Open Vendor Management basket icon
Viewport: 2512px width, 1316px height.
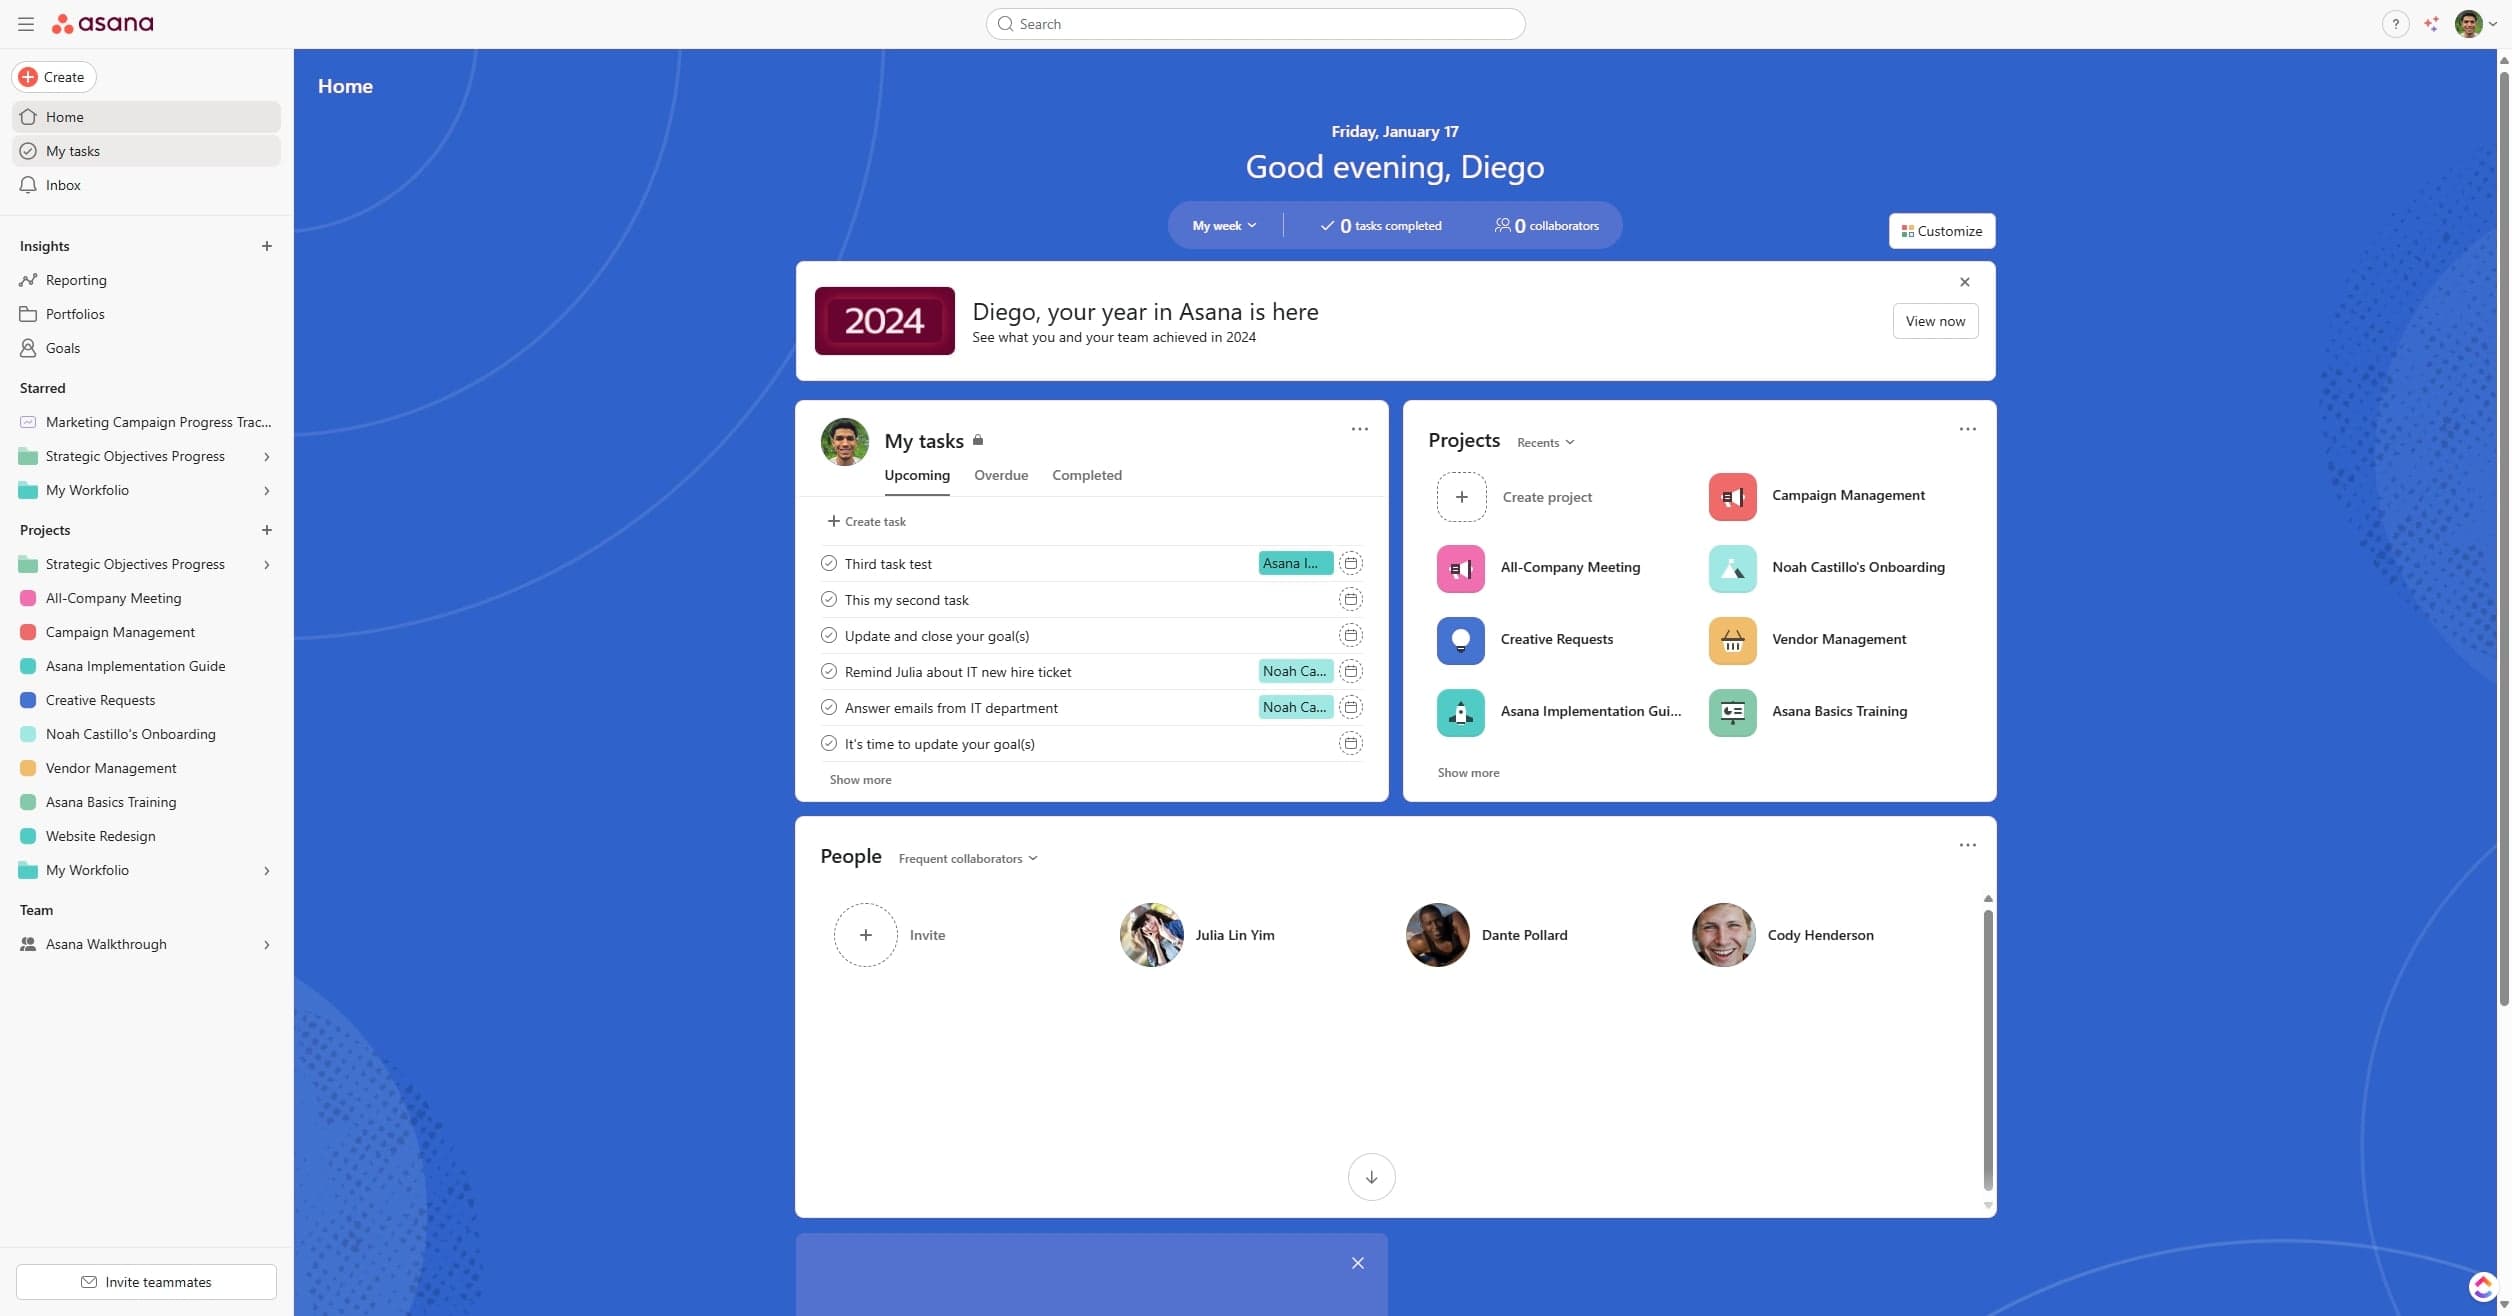[1732, 641]
